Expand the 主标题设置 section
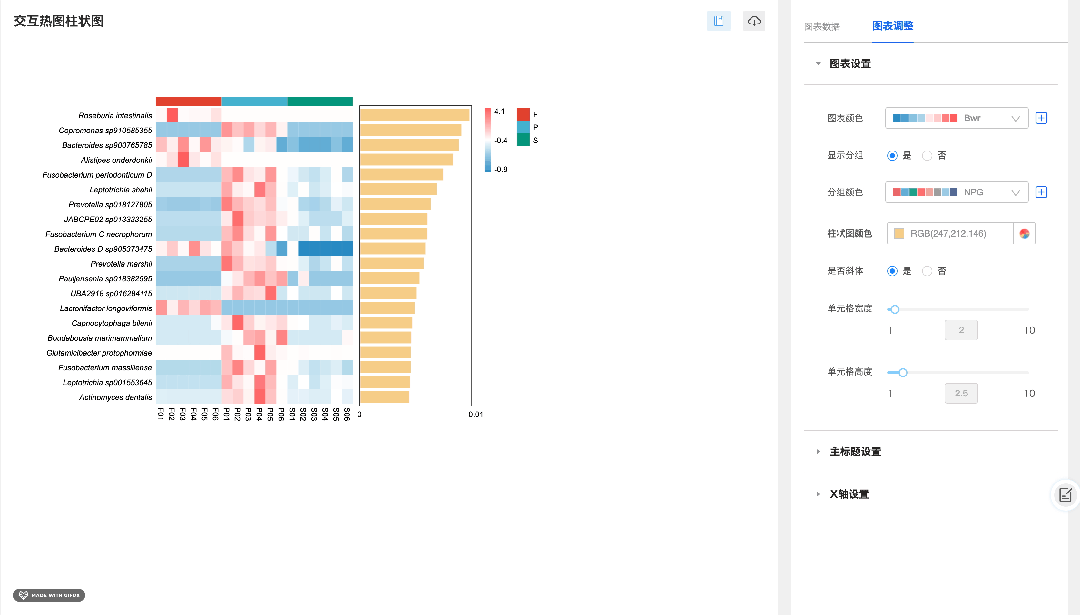This screenshot has width=1081, height=616. [x=855, y=452]
